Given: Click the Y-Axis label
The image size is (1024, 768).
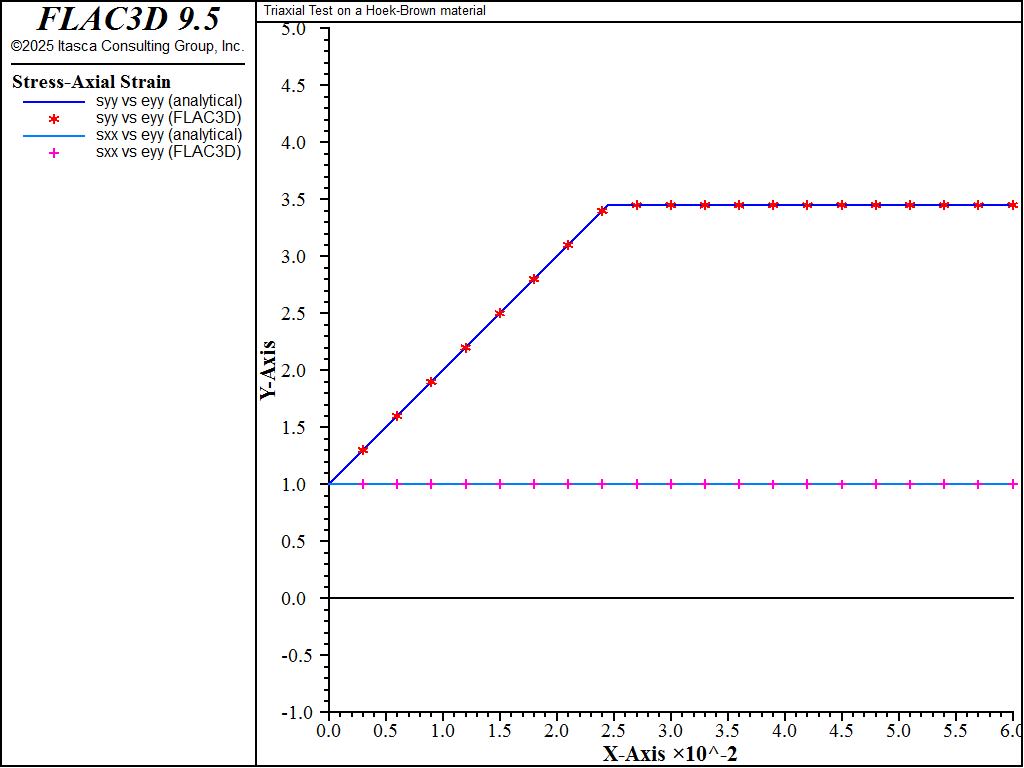Looking at the screenshot, I should [268, 370].
